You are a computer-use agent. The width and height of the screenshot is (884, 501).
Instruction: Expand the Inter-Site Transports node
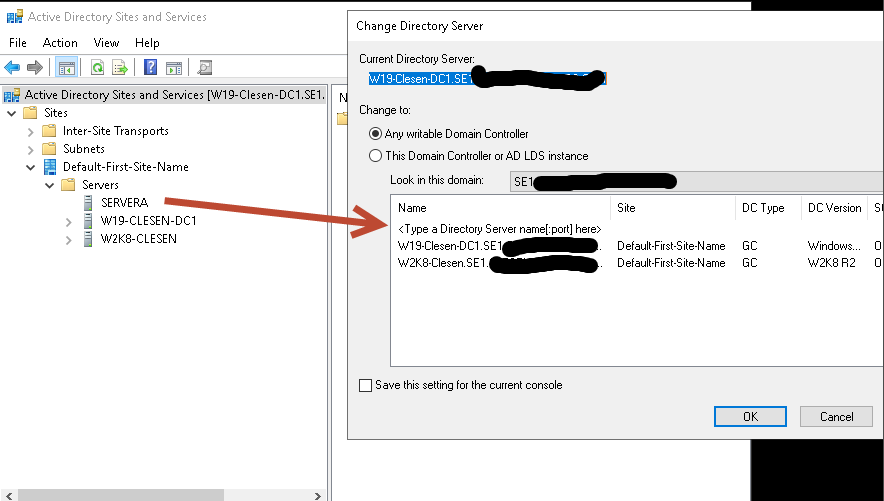[30, 132]
